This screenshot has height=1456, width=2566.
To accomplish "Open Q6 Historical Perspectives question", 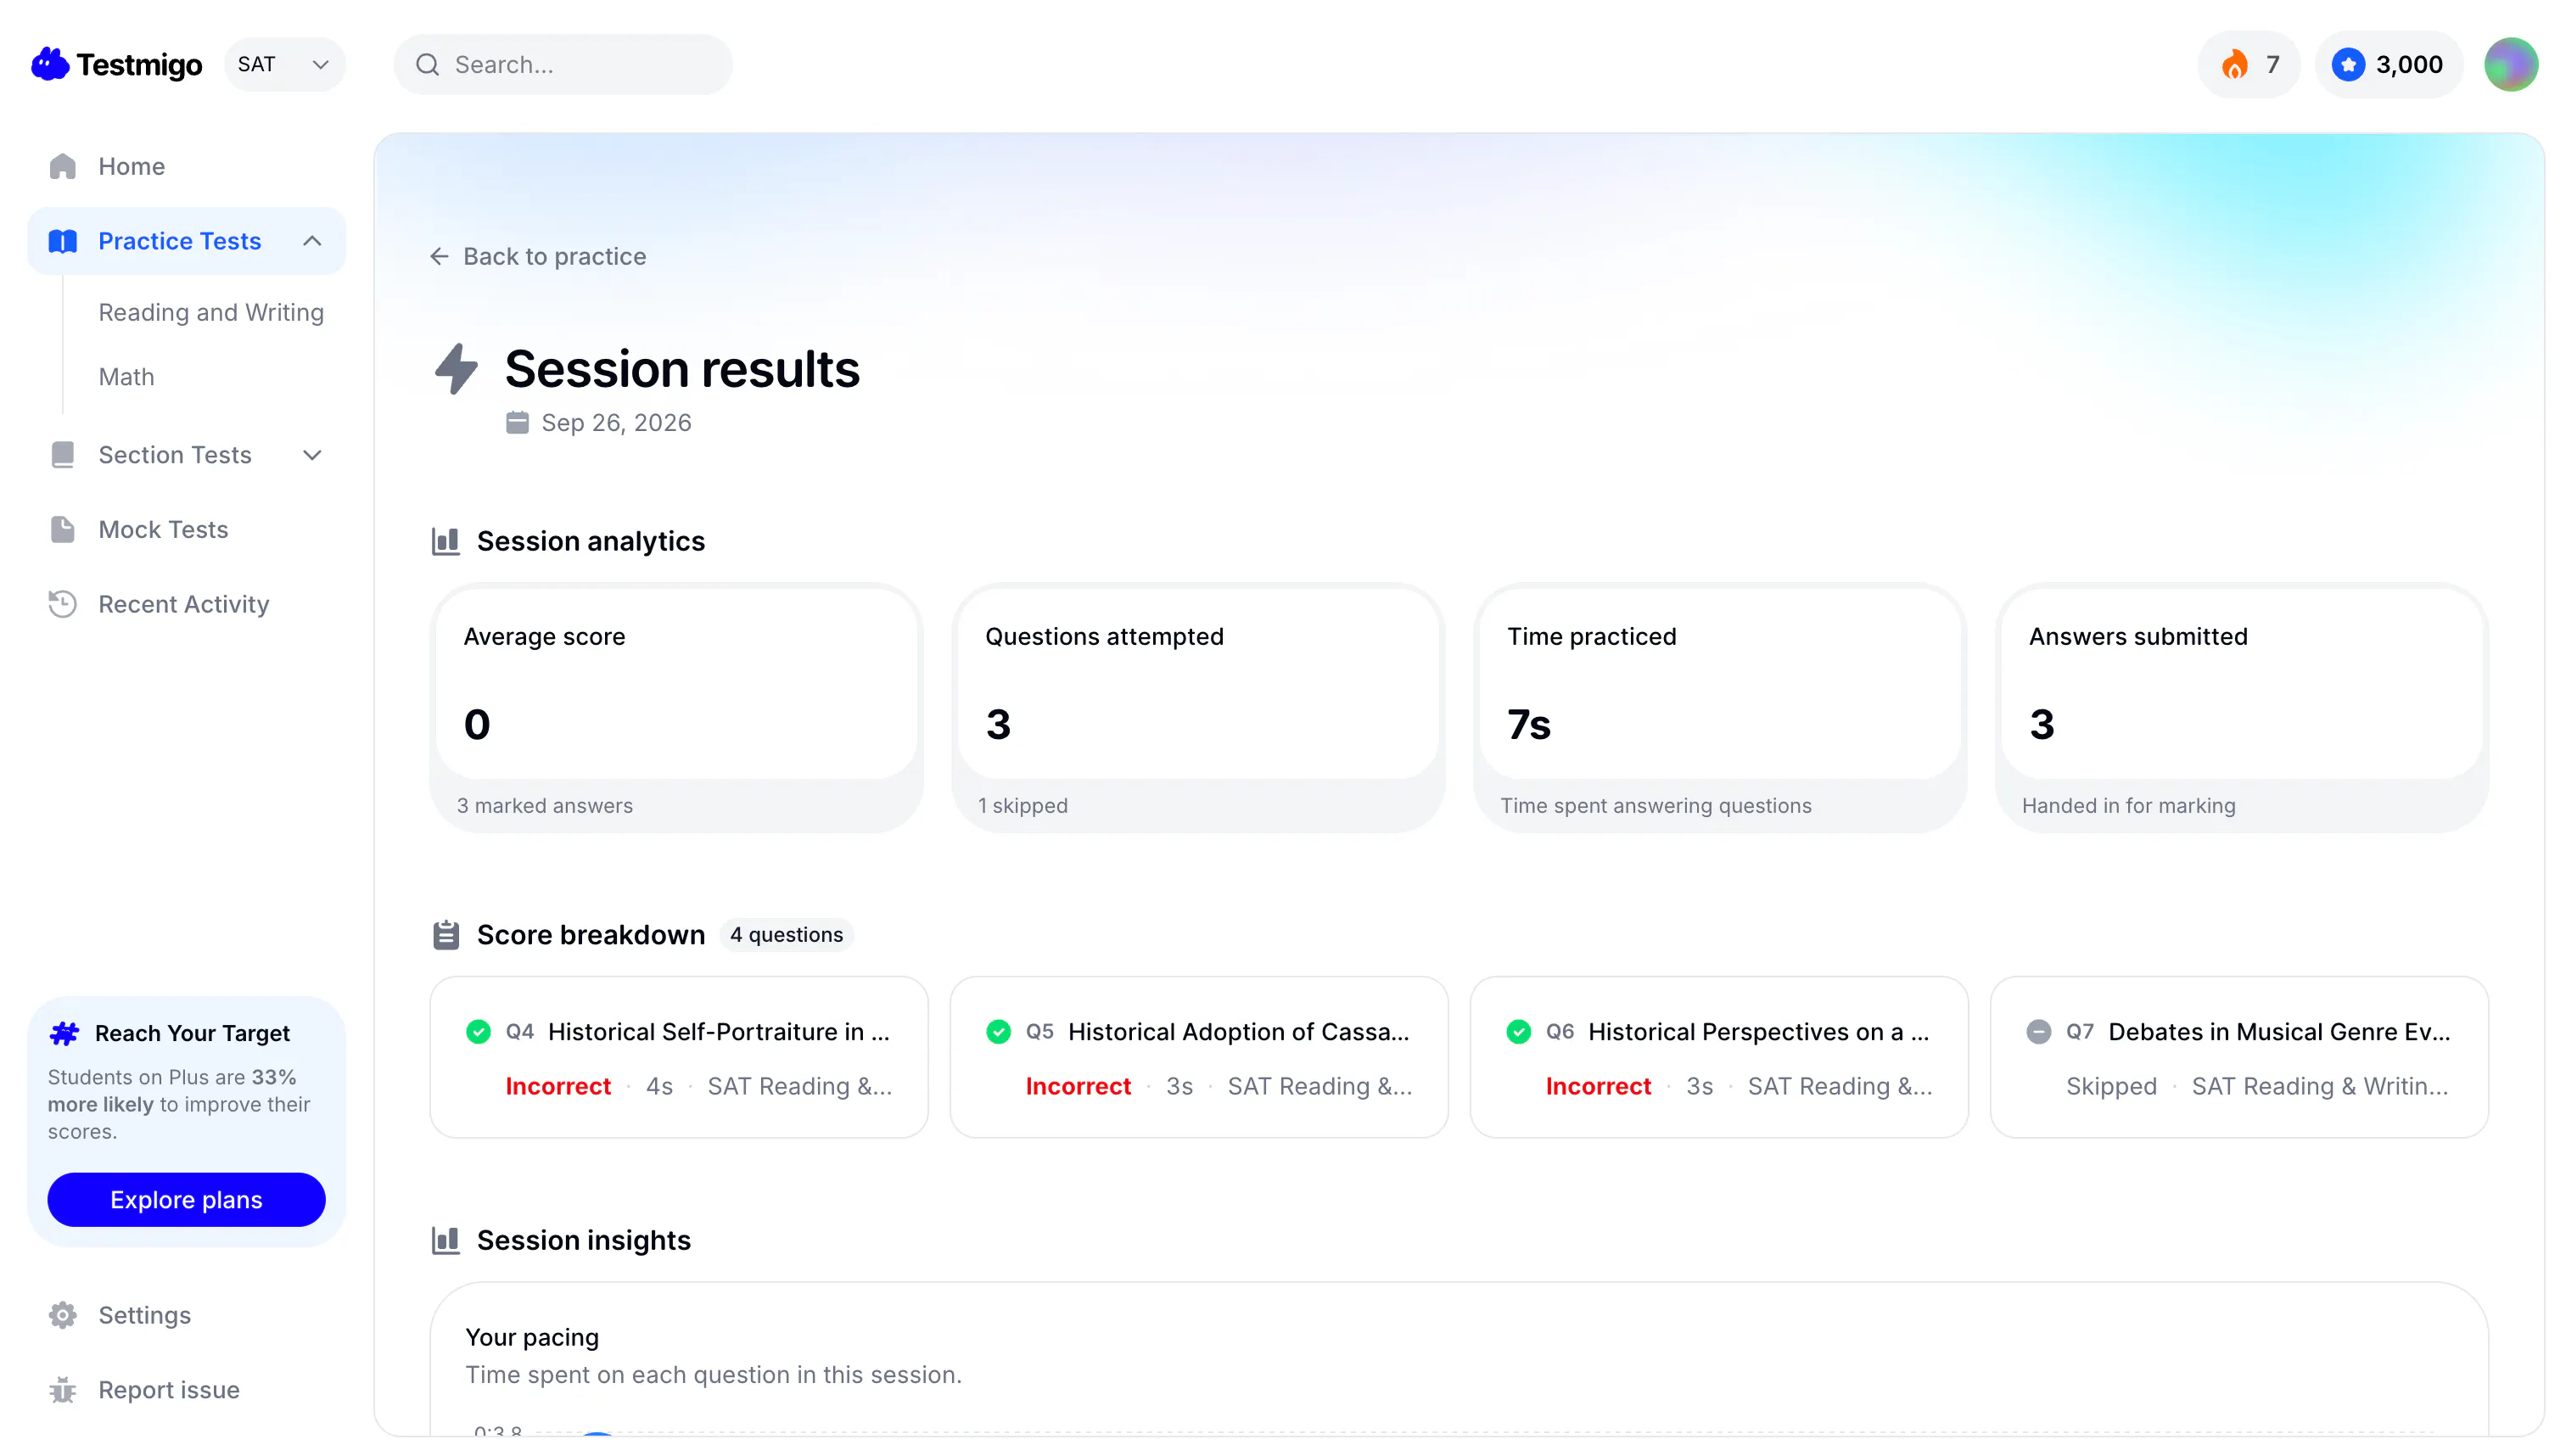I will coord(1719,1057).
